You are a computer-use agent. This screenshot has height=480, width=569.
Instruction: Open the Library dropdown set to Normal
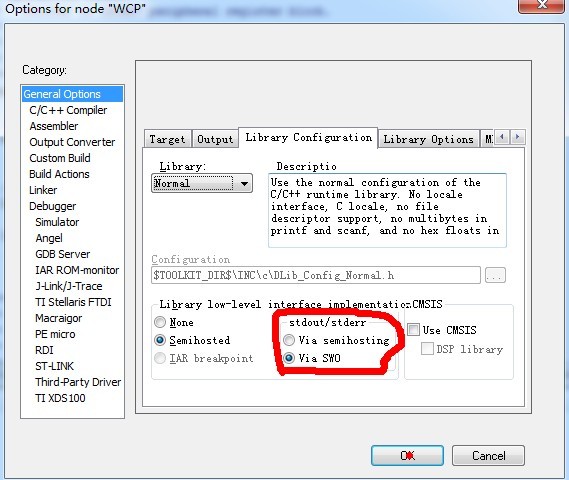[202, 183]
